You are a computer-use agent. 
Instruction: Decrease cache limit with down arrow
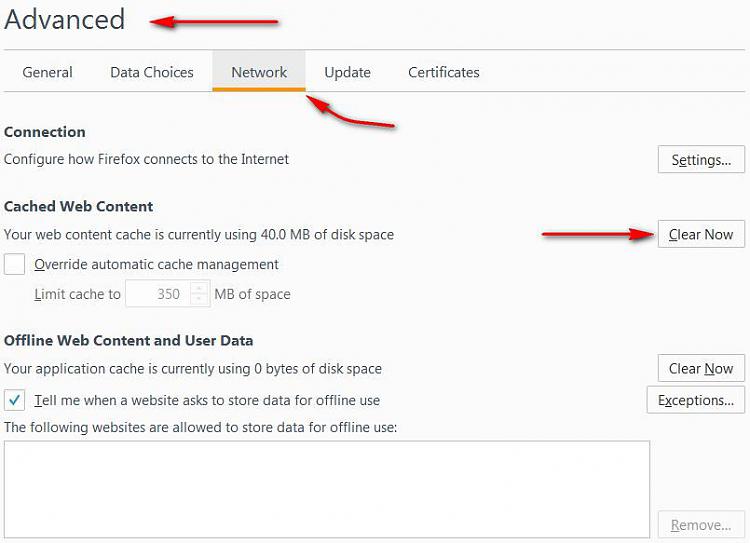click(199, 299)
